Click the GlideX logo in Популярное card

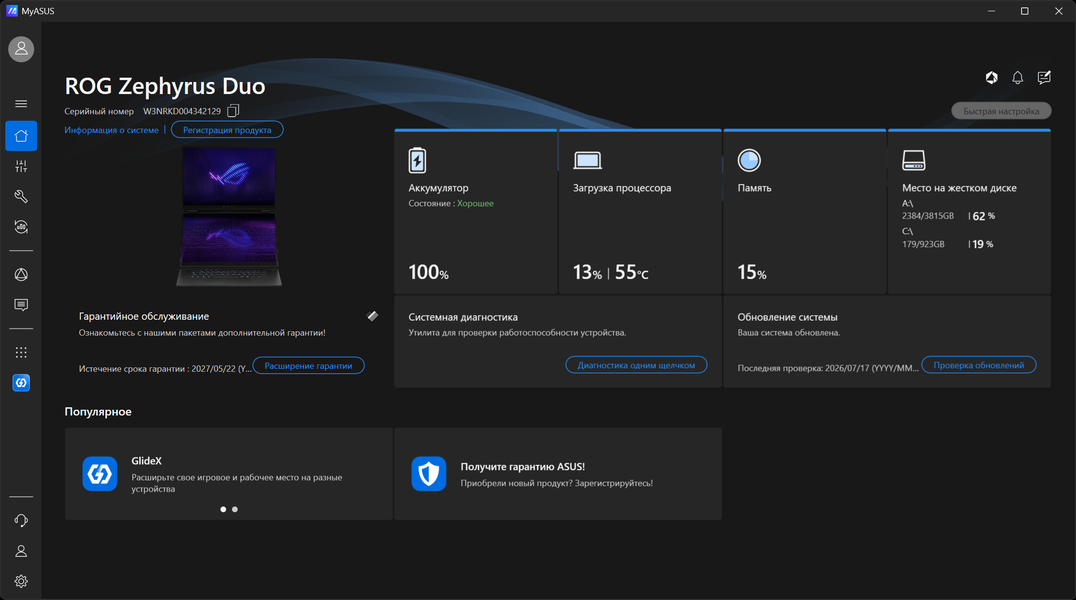point(100,474)
